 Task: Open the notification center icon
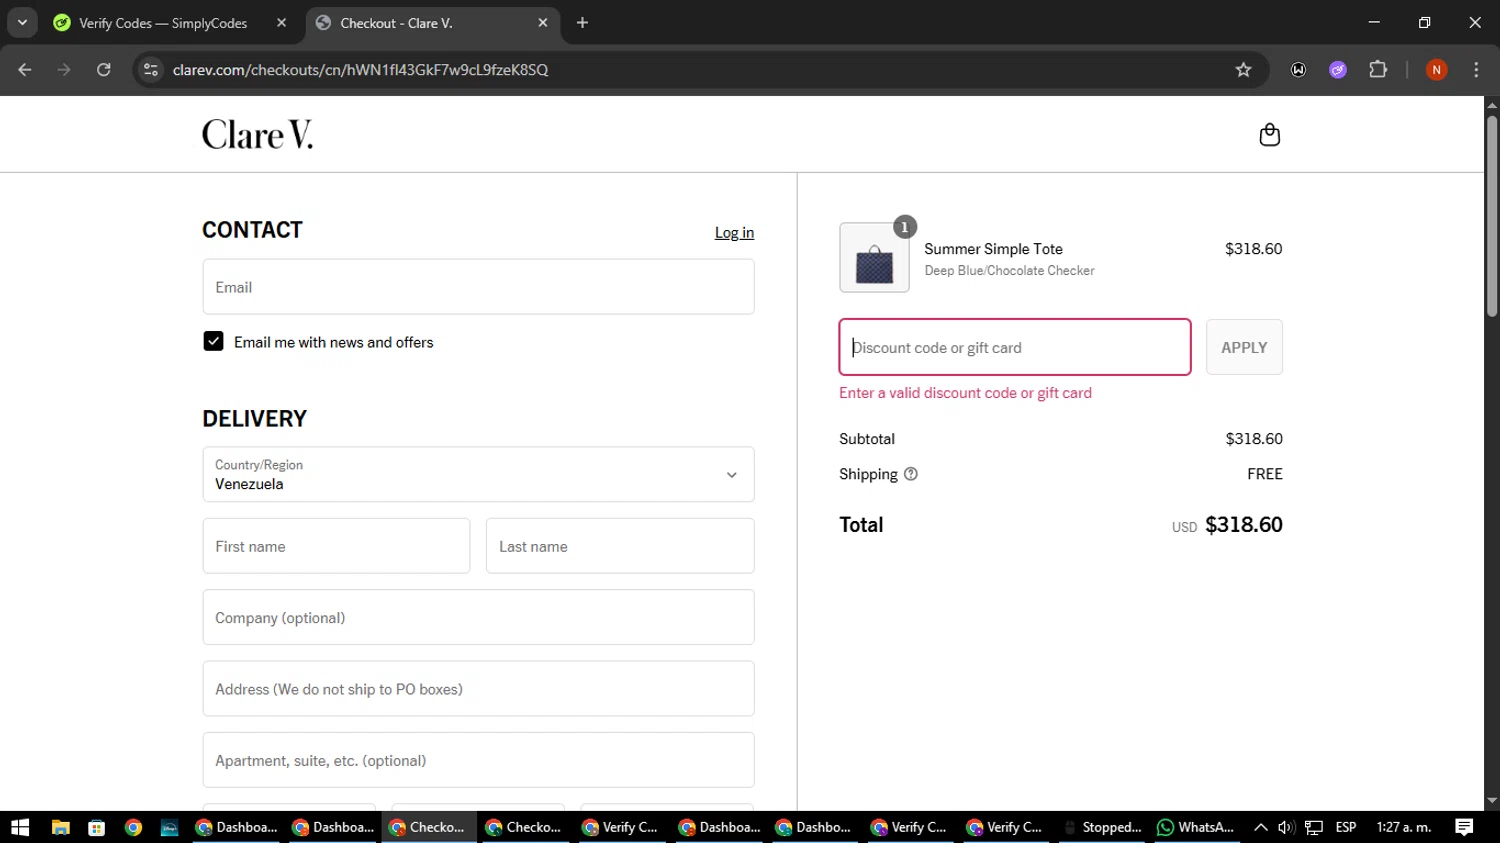click(x=1464, y=827)
